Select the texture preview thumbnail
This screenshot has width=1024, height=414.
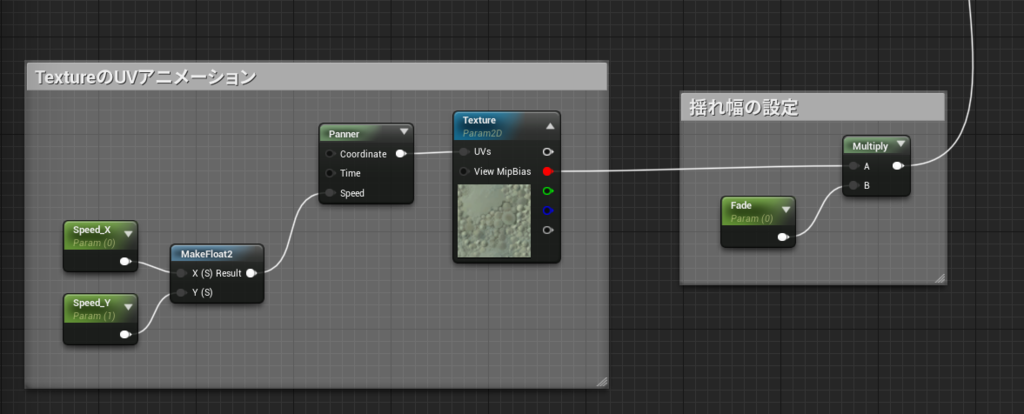[494, 221]
